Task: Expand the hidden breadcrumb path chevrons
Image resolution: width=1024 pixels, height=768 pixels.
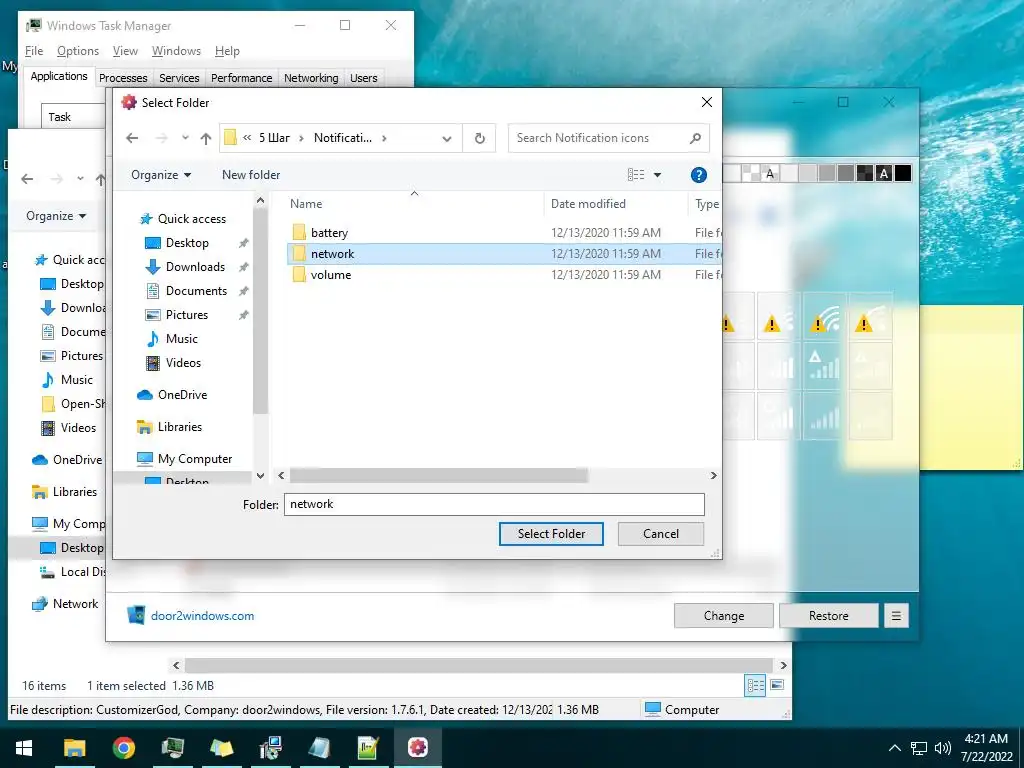Action: (x=247, y=138)
